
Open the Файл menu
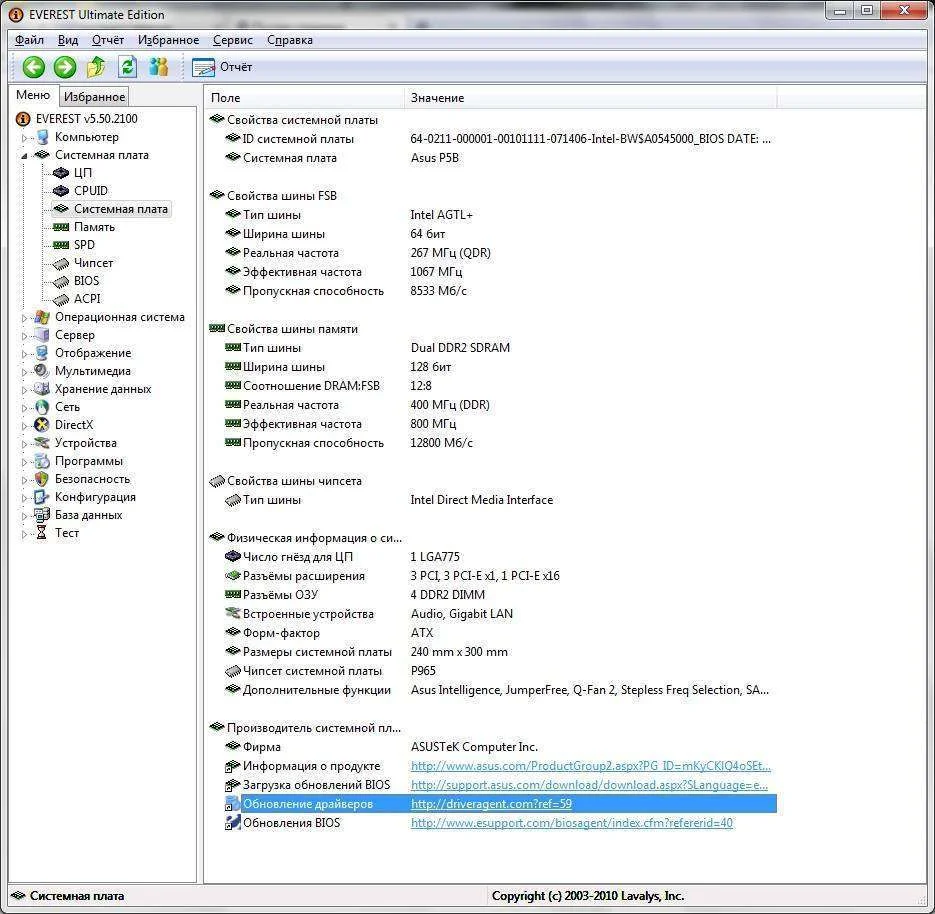click(x=29, y=40)
